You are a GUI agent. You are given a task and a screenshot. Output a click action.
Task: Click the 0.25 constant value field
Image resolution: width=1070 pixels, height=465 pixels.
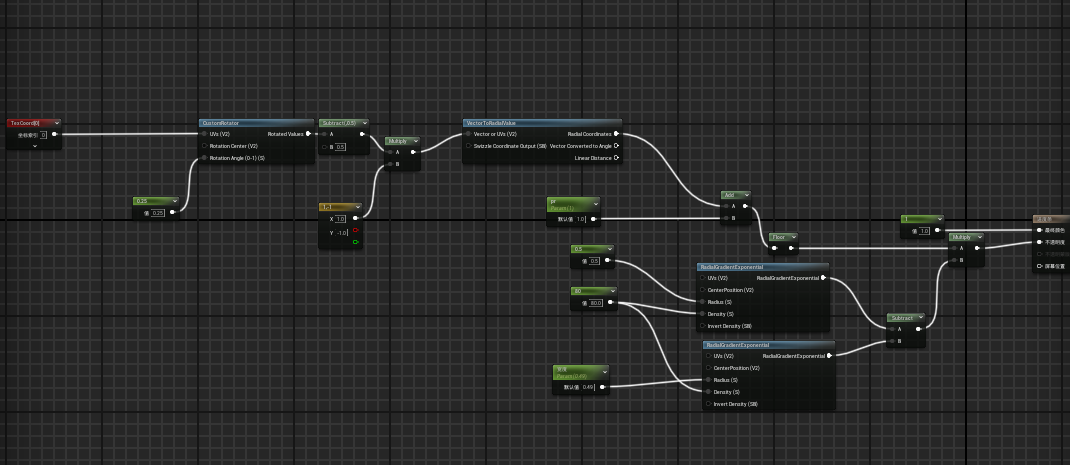158,212
